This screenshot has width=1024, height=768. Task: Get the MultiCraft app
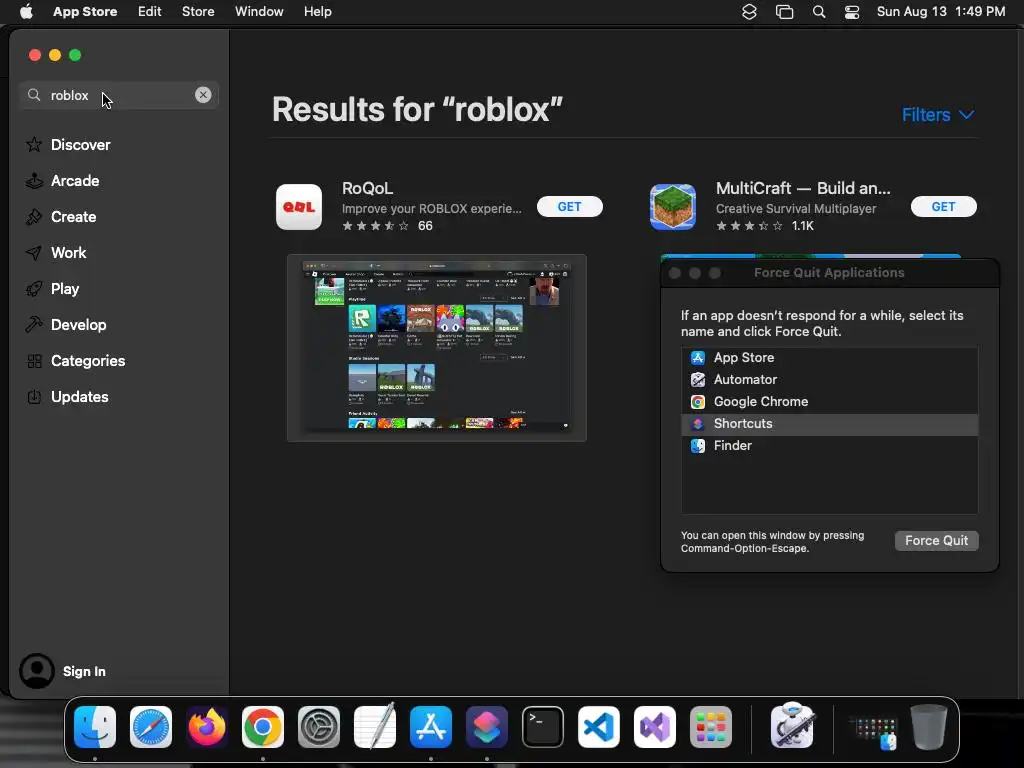(x=944, y=206)
